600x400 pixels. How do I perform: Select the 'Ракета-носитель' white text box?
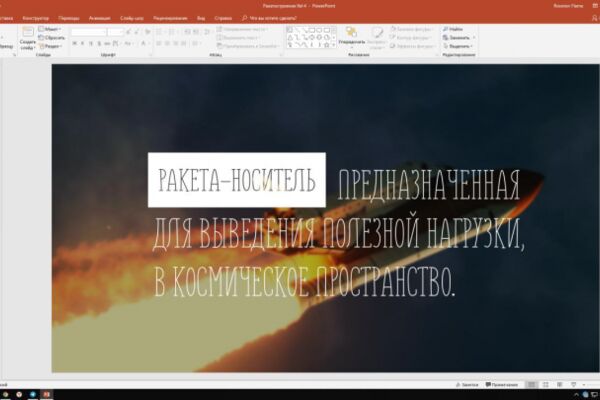coord(236,180)
